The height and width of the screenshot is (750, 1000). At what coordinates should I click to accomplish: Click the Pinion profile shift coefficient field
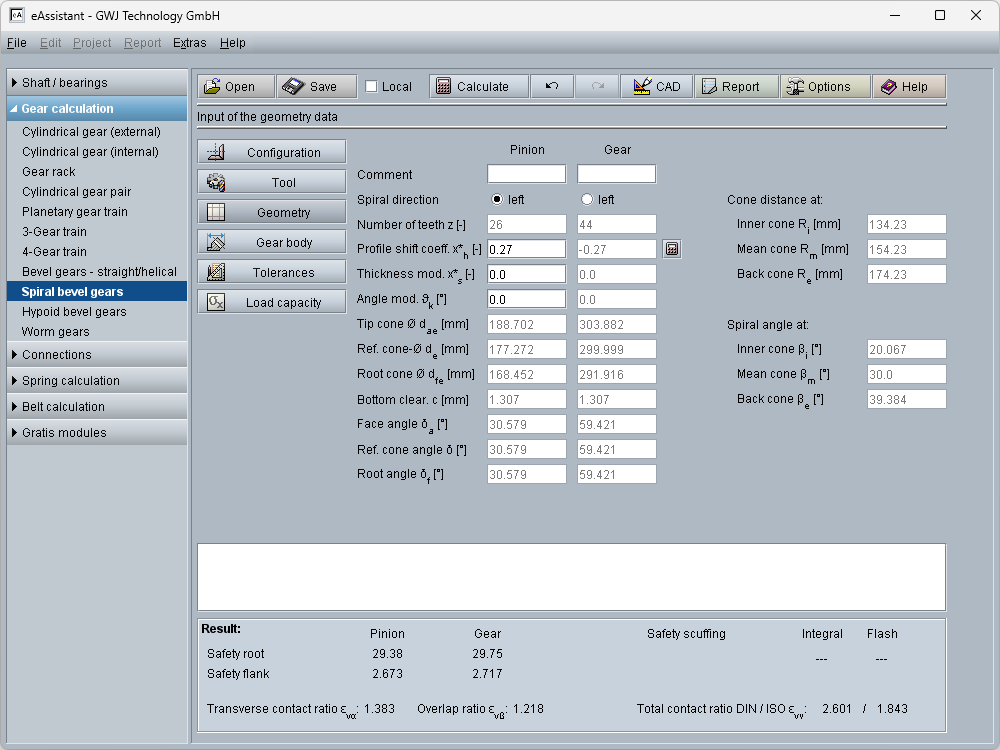pyautogui.click(x=526, y=249)
